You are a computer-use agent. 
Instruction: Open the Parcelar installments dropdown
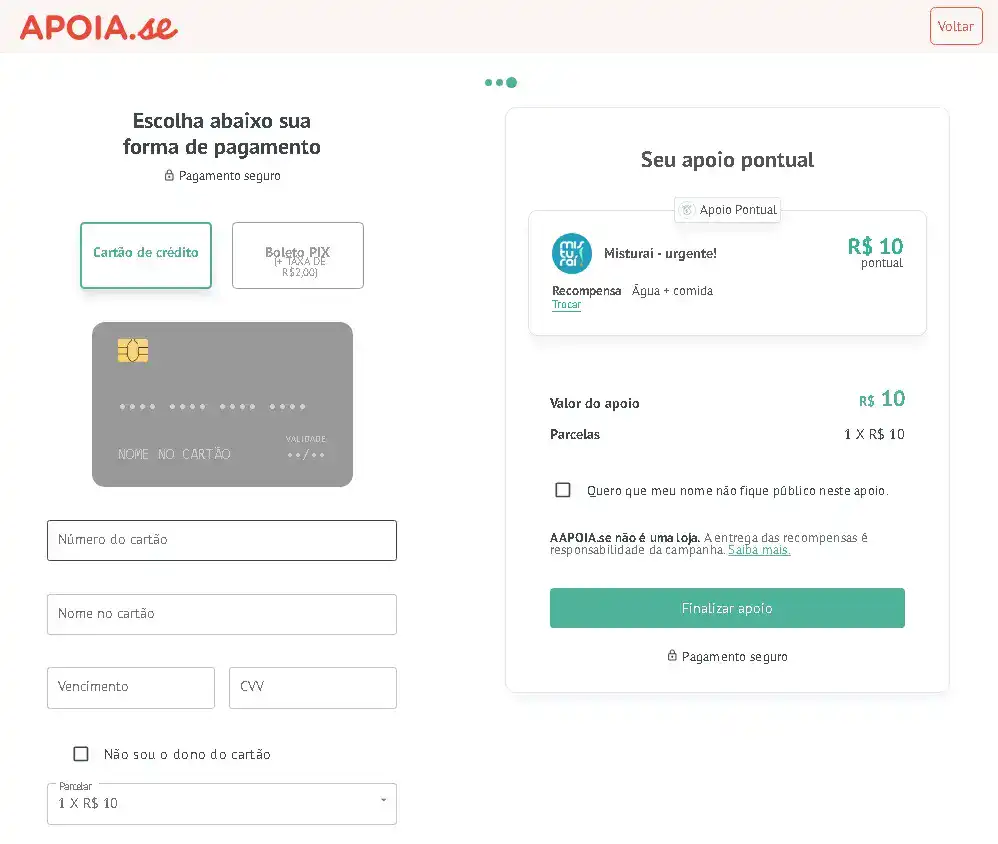click(x=222, y=803)
